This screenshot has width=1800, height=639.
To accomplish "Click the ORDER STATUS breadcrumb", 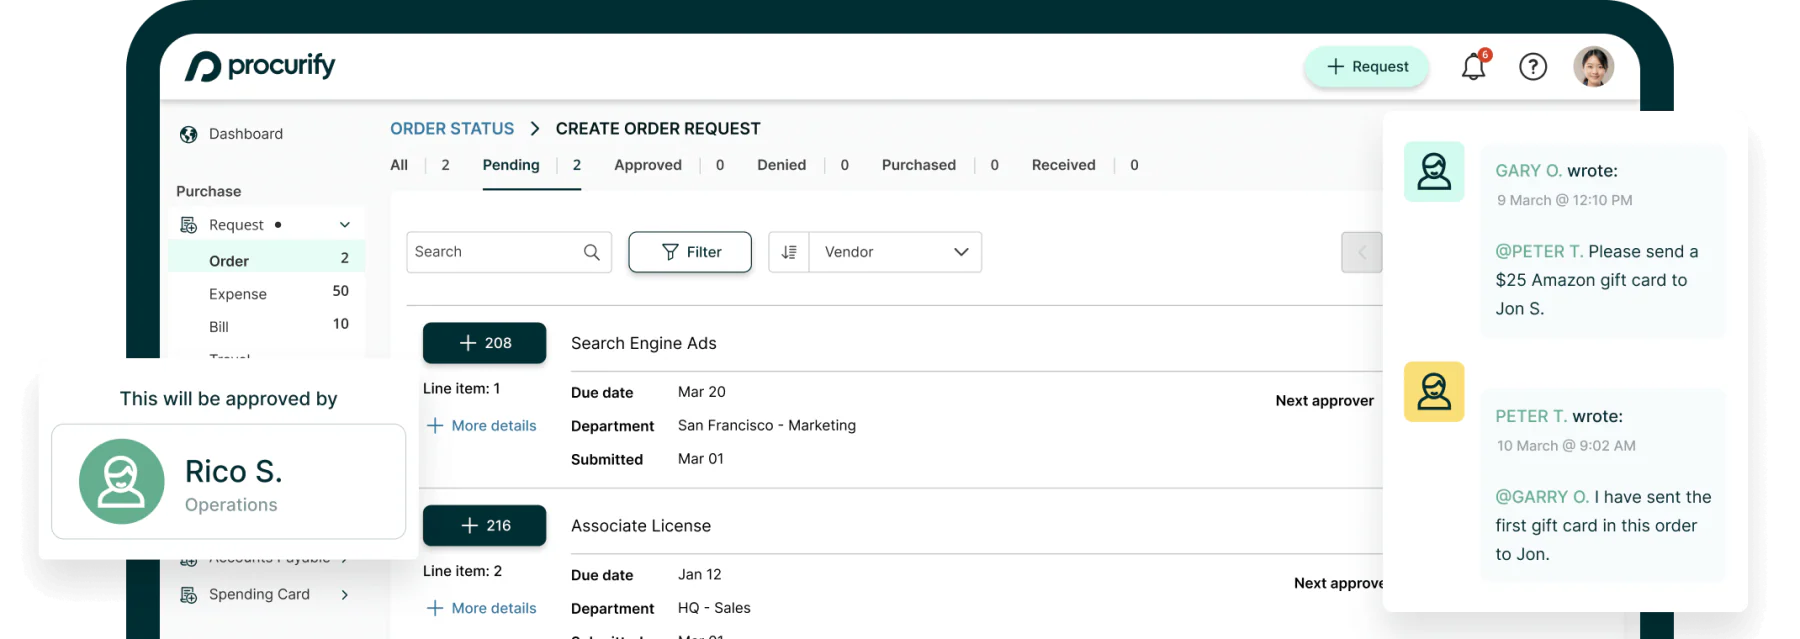I will click(452, 129).
